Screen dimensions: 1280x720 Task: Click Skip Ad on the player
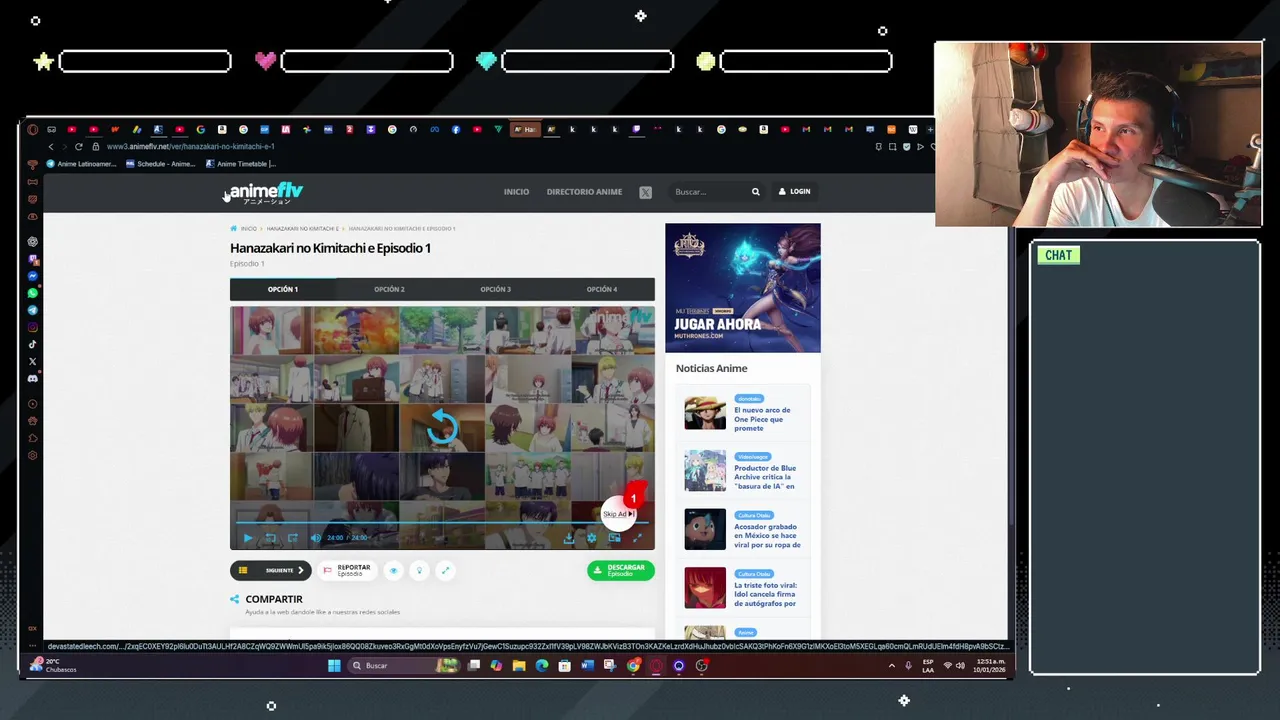[x=619, y=514]
